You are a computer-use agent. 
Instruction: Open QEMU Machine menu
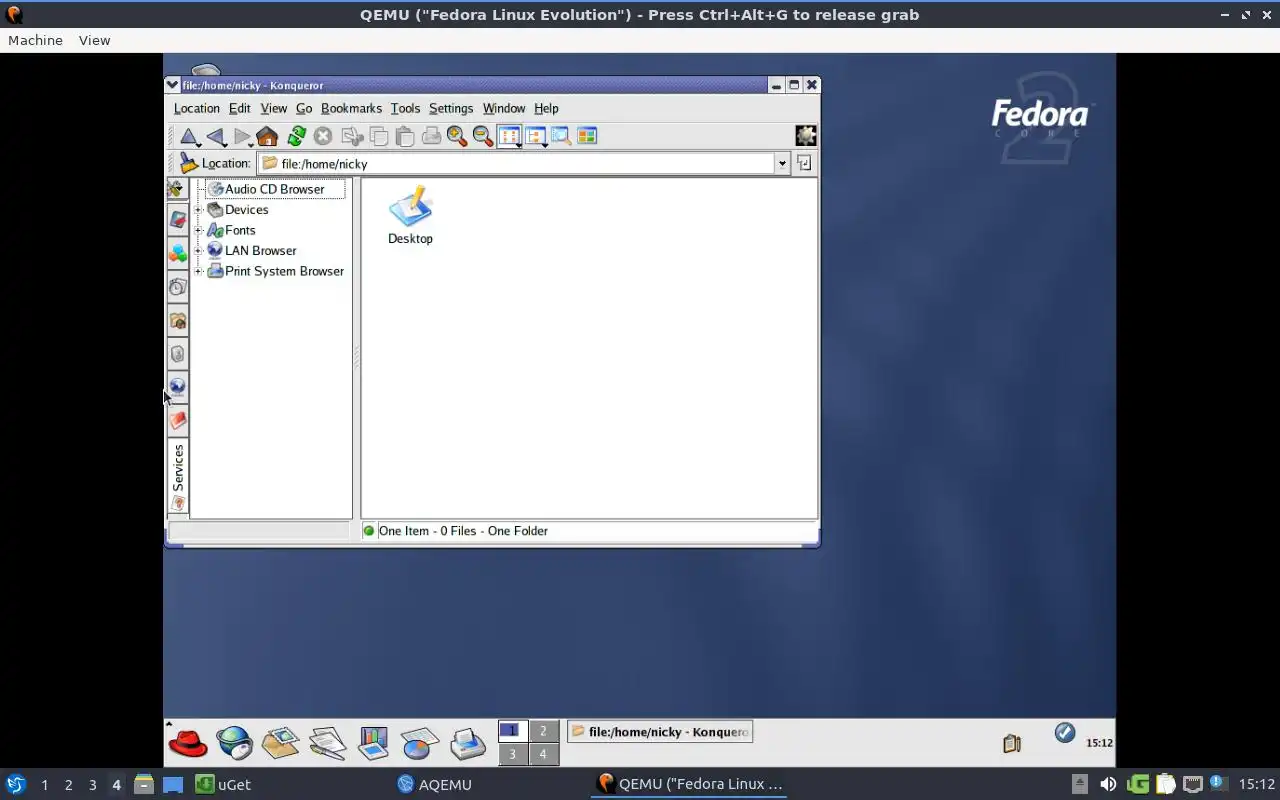coord(35,40)
